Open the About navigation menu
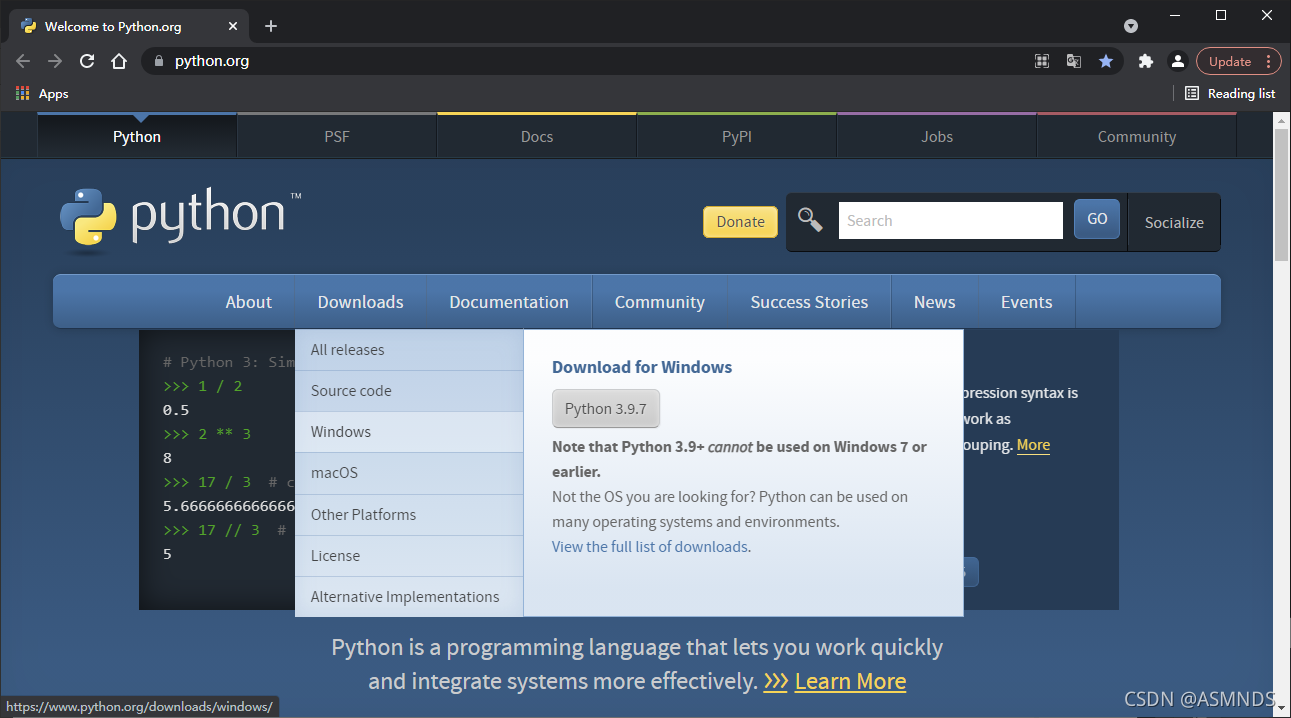 (249, 302)
